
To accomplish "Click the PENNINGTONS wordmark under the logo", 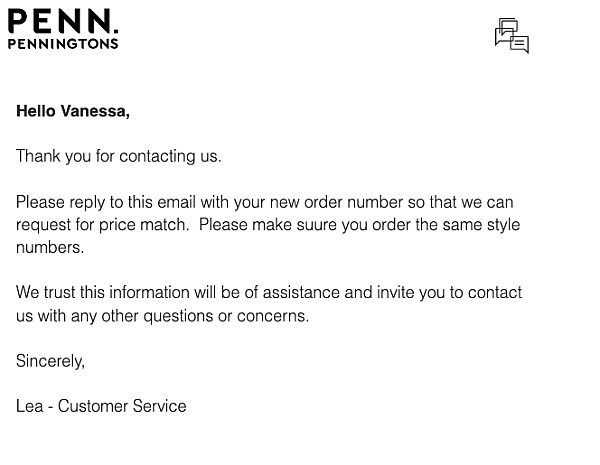I will [63, 44].
